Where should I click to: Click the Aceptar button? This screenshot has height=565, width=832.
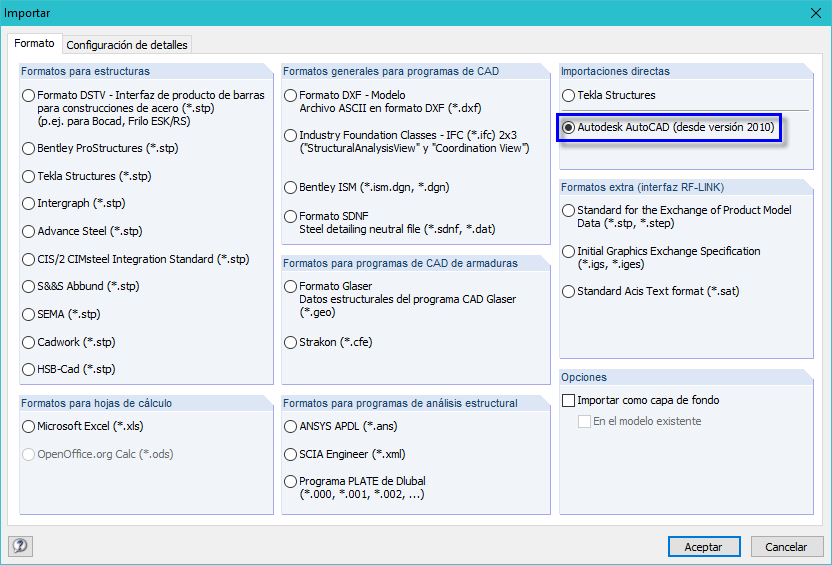pos(704,547)
